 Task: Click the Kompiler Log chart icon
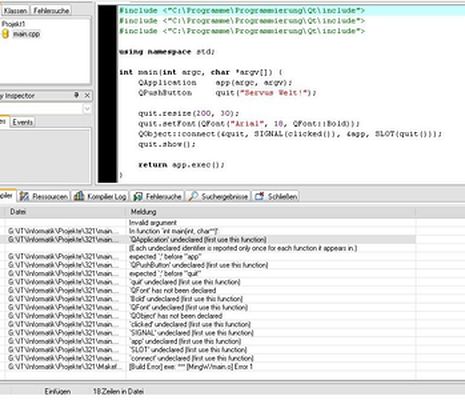[x=79, y=196]
